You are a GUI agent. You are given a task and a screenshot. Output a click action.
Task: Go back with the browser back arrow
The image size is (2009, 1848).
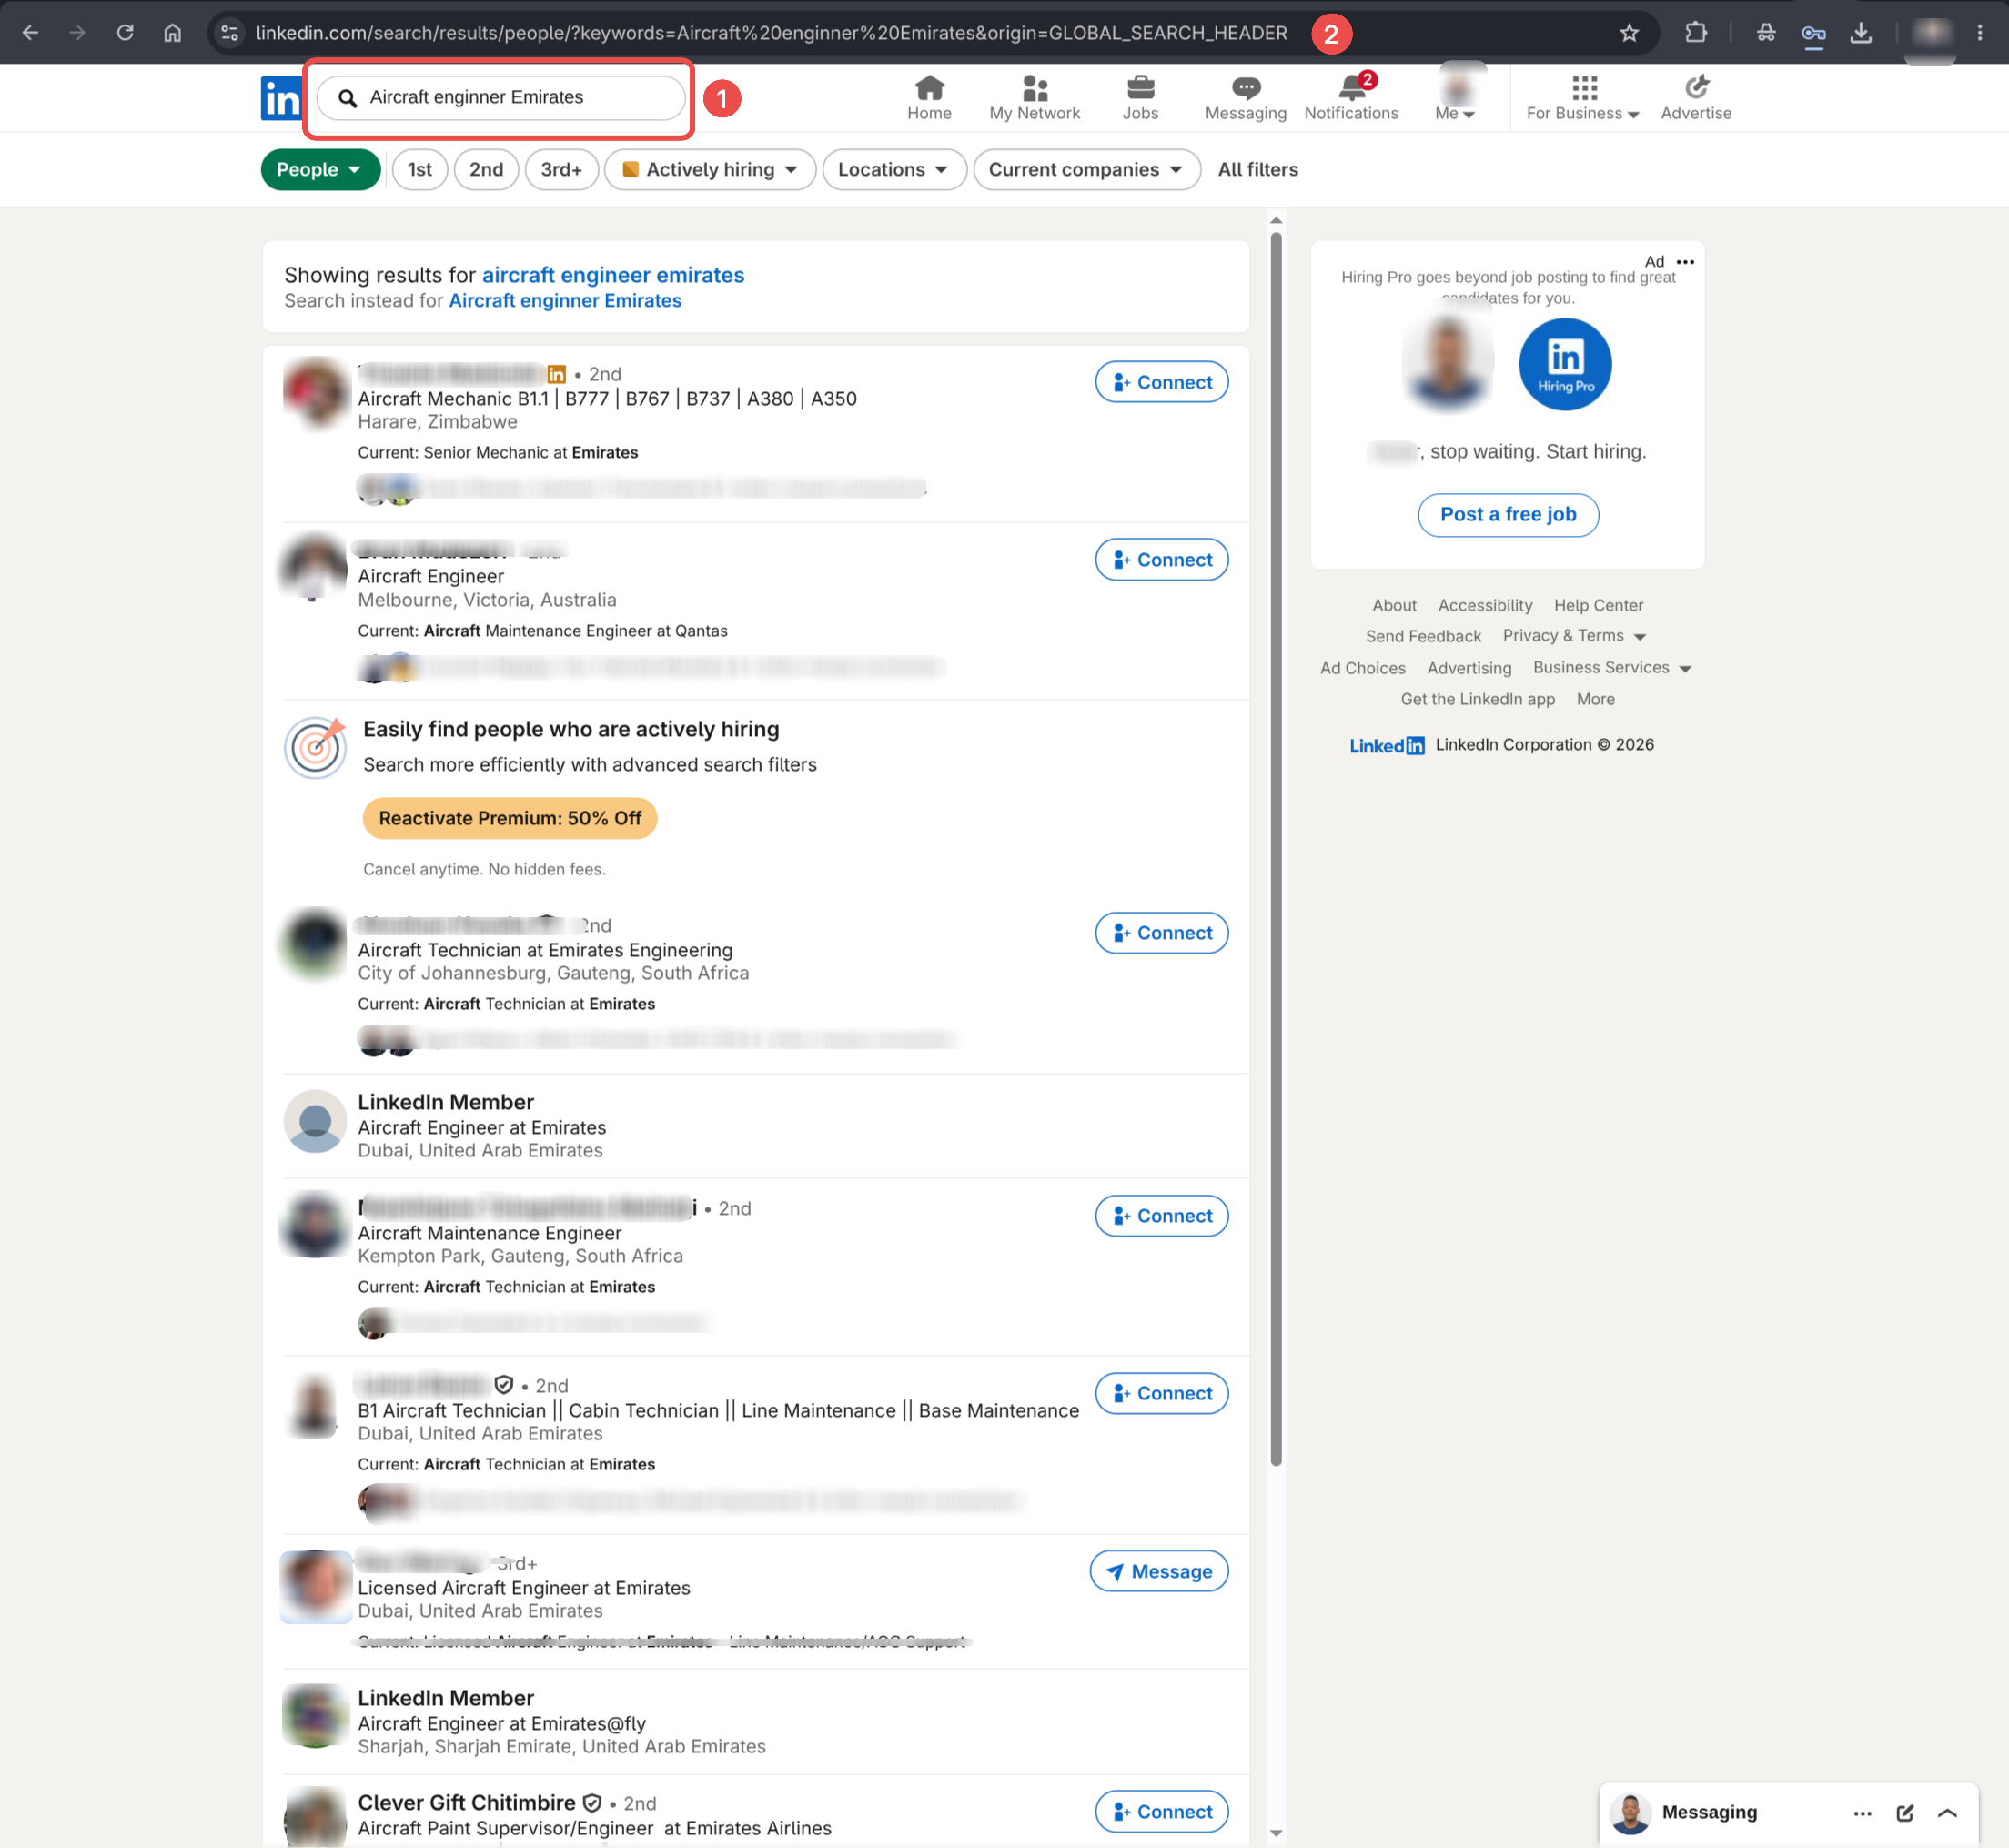[30, 33]
